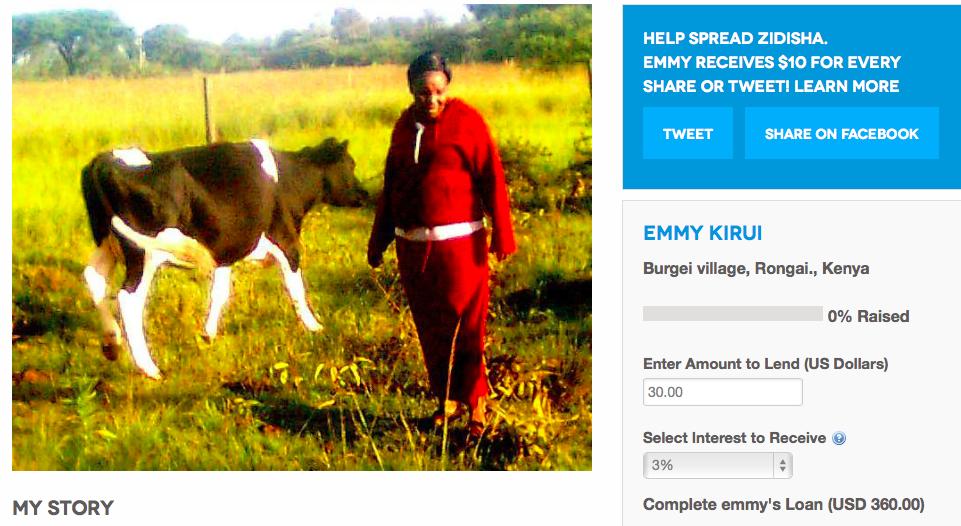Image resolution: width=961 pixels, height=526 pixels.
Task: Click the 0% raised progress bar
Action: click(x=732, y=314)
